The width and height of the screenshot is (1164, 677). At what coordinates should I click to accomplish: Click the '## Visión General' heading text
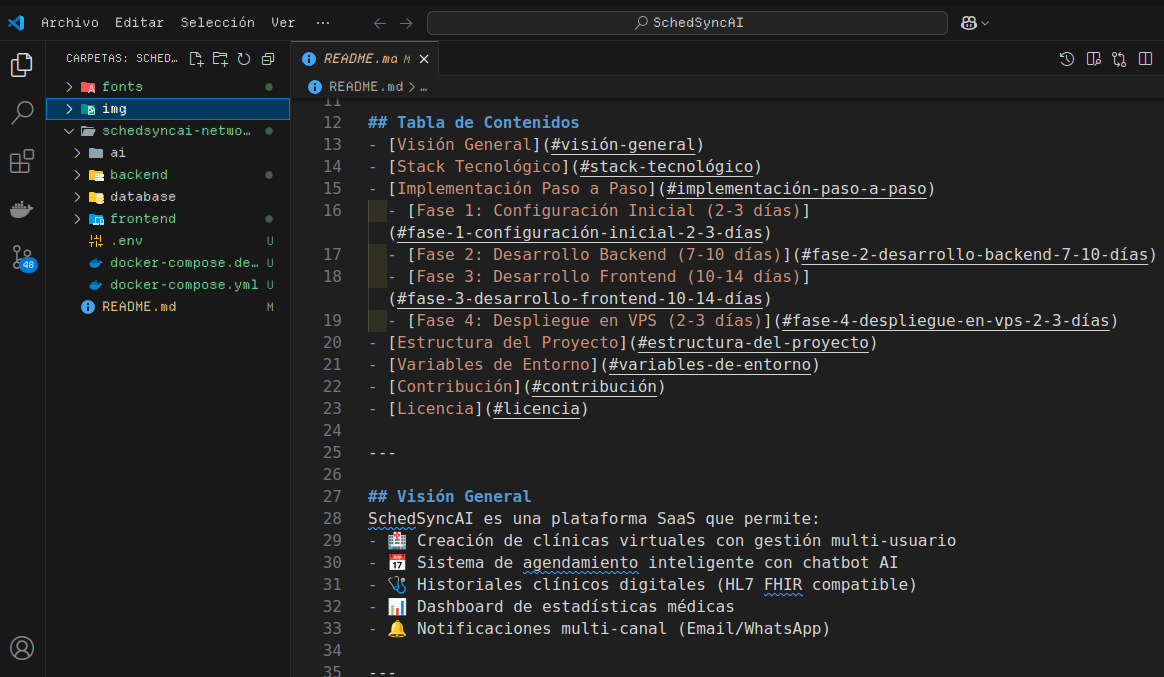click(x=450, y=497)
